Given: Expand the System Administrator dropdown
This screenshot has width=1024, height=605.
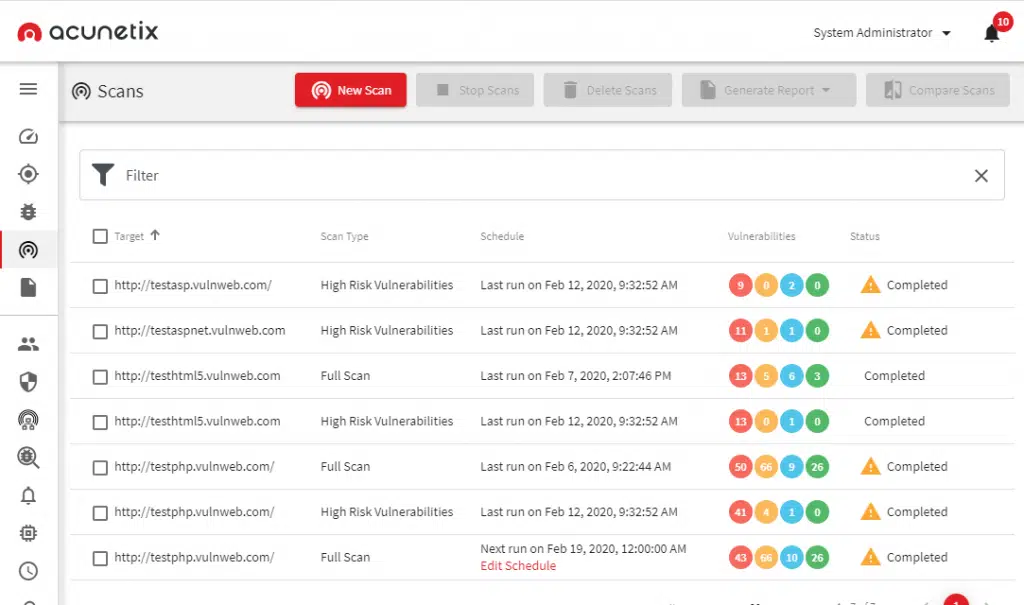Looking at the screenshot, I should [882, 33].
